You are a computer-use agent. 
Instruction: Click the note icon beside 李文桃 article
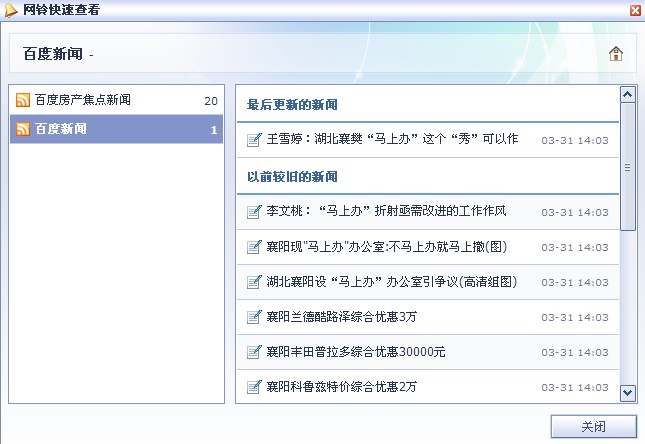(254, 212)
